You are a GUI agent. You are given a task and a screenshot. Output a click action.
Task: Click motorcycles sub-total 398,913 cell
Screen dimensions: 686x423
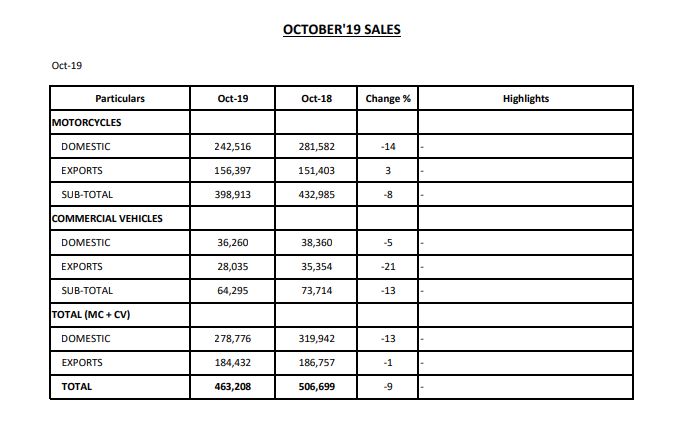click(232, 195)
